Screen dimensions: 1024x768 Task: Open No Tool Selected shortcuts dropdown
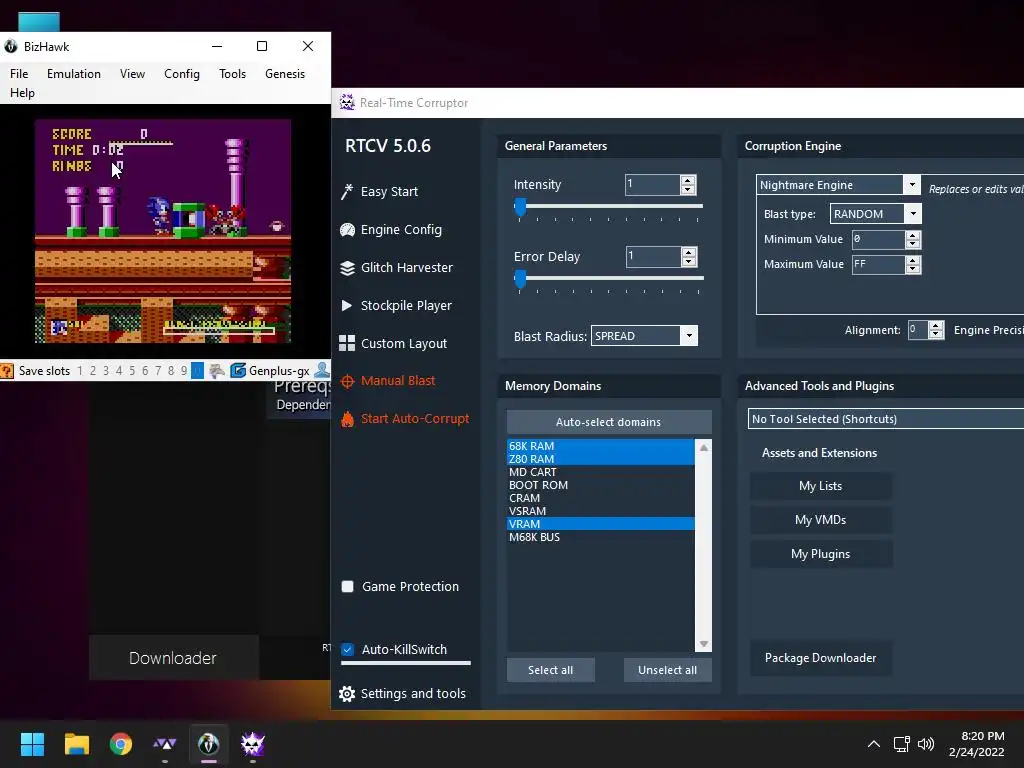click(886, 419)
